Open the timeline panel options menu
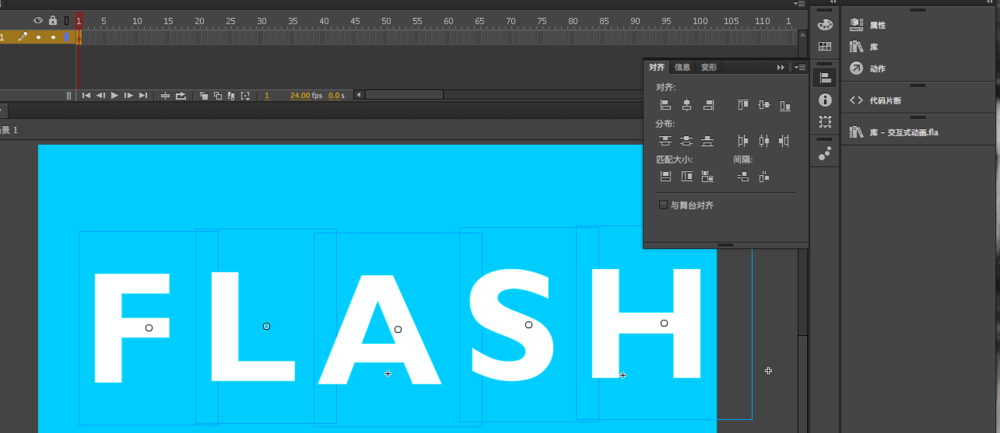 (x=799, y=3)
